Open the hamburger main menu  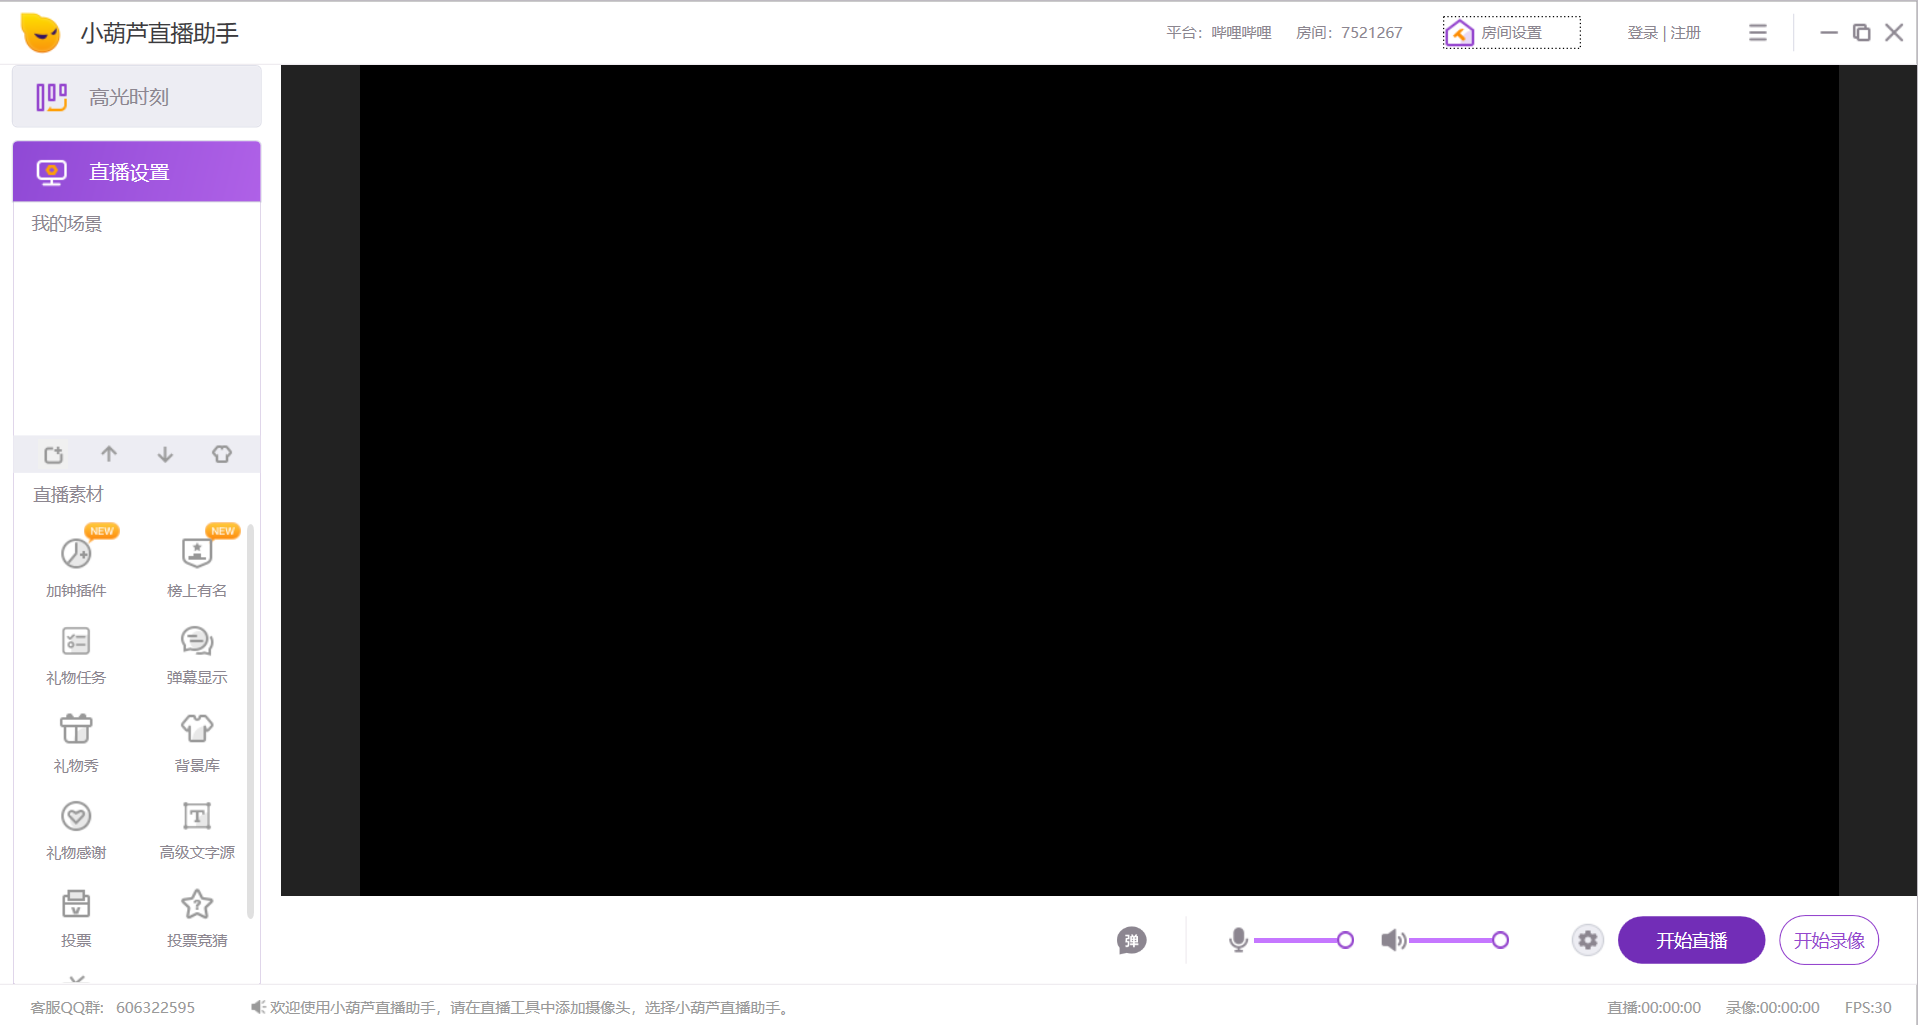pyautogui.click(x=1758, y=33)
